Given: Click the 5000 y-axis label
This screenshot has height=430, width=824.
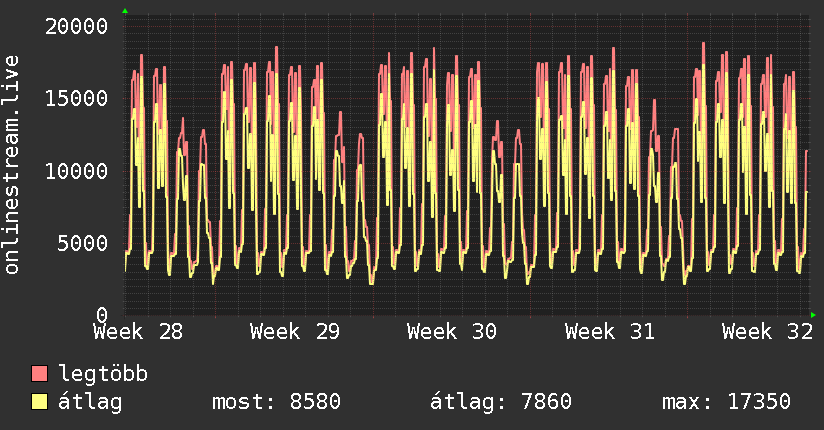Looking at the screenshot, I should (83, 243).
